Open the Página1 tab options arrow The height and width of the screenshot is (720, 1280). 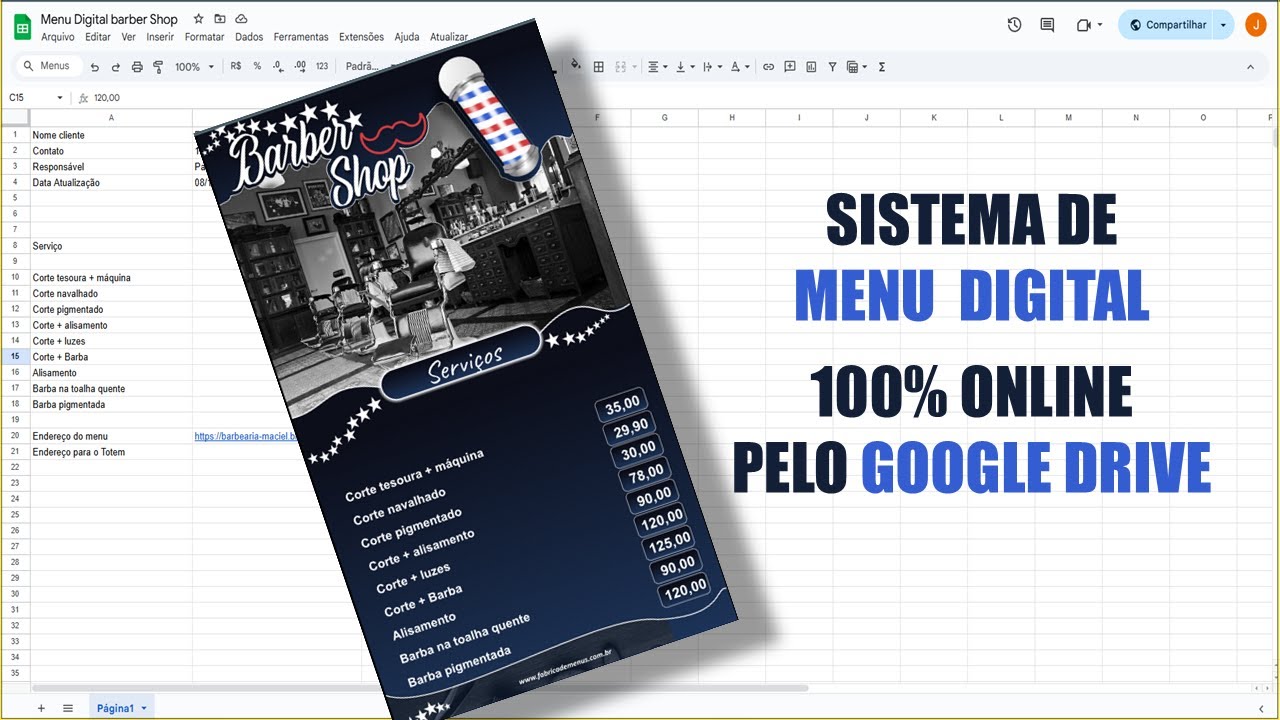pyautogui.click(x=144, y=708)
